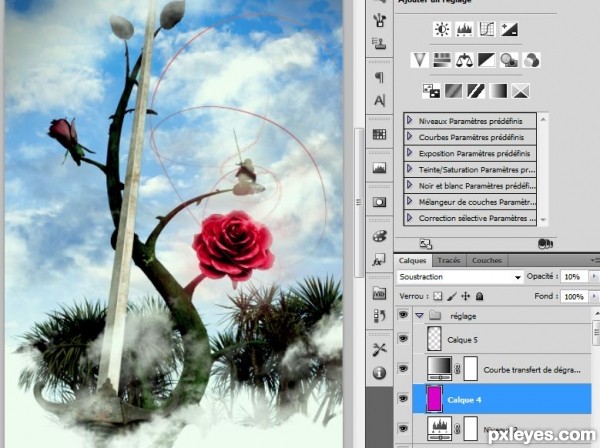The height and width of the screenshot is (448, 600).
Task: Expand Noir et blanc presets
Action: (x=409, y=185)
